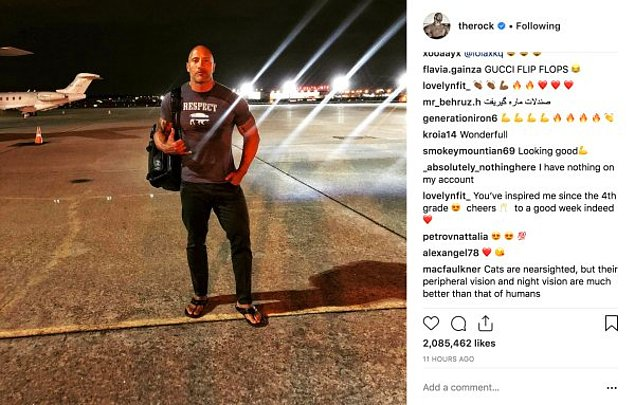Open therock username link

click(x=476, y=26)
